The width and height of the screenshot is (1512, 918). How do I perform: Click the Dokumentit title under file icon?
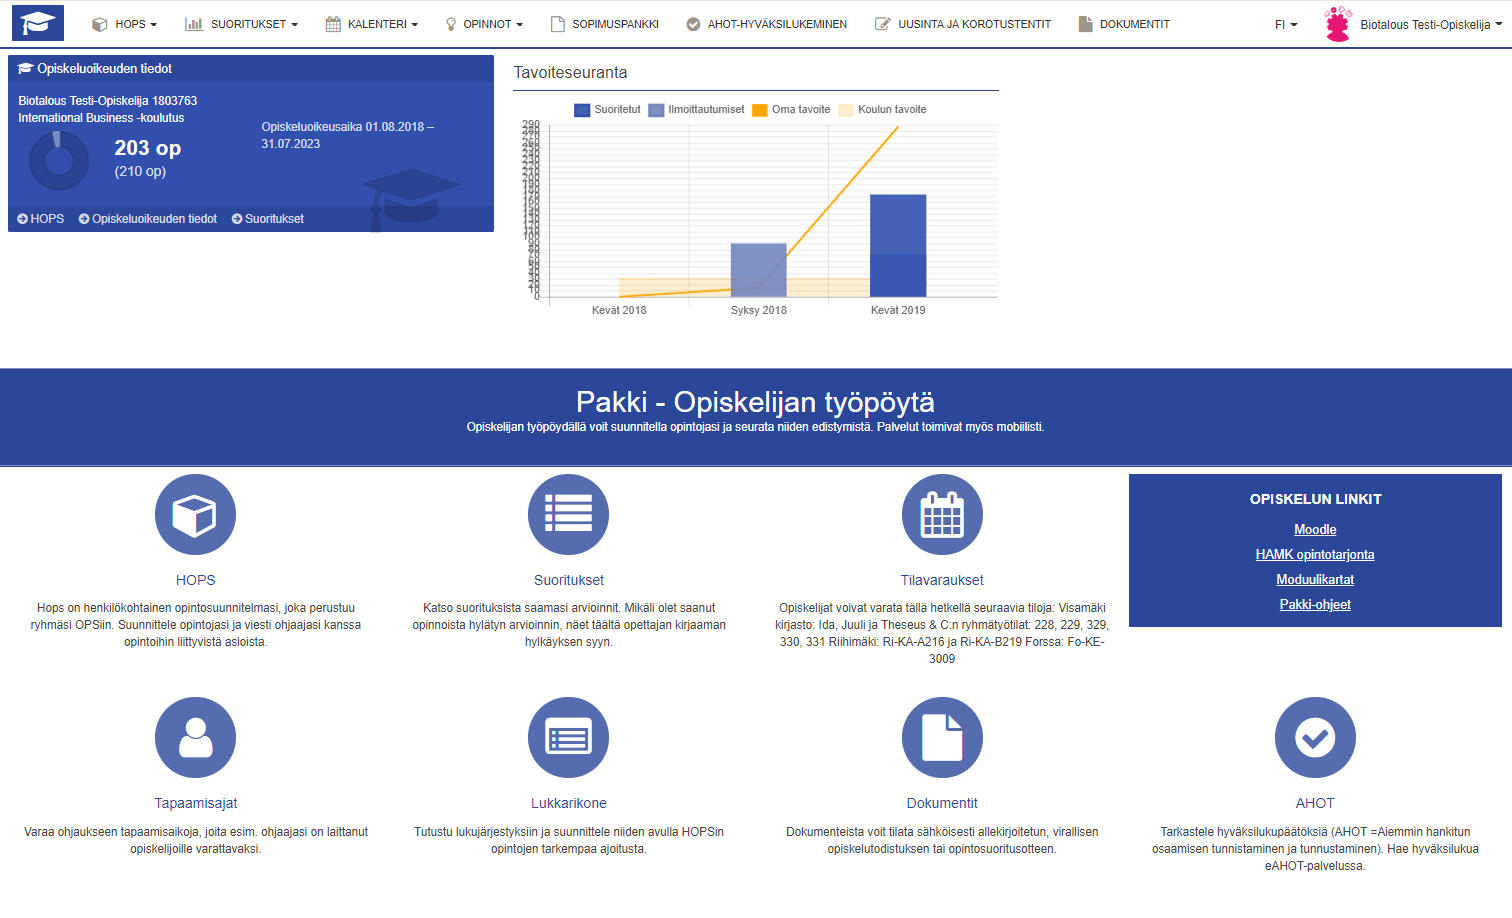(942, 803)
